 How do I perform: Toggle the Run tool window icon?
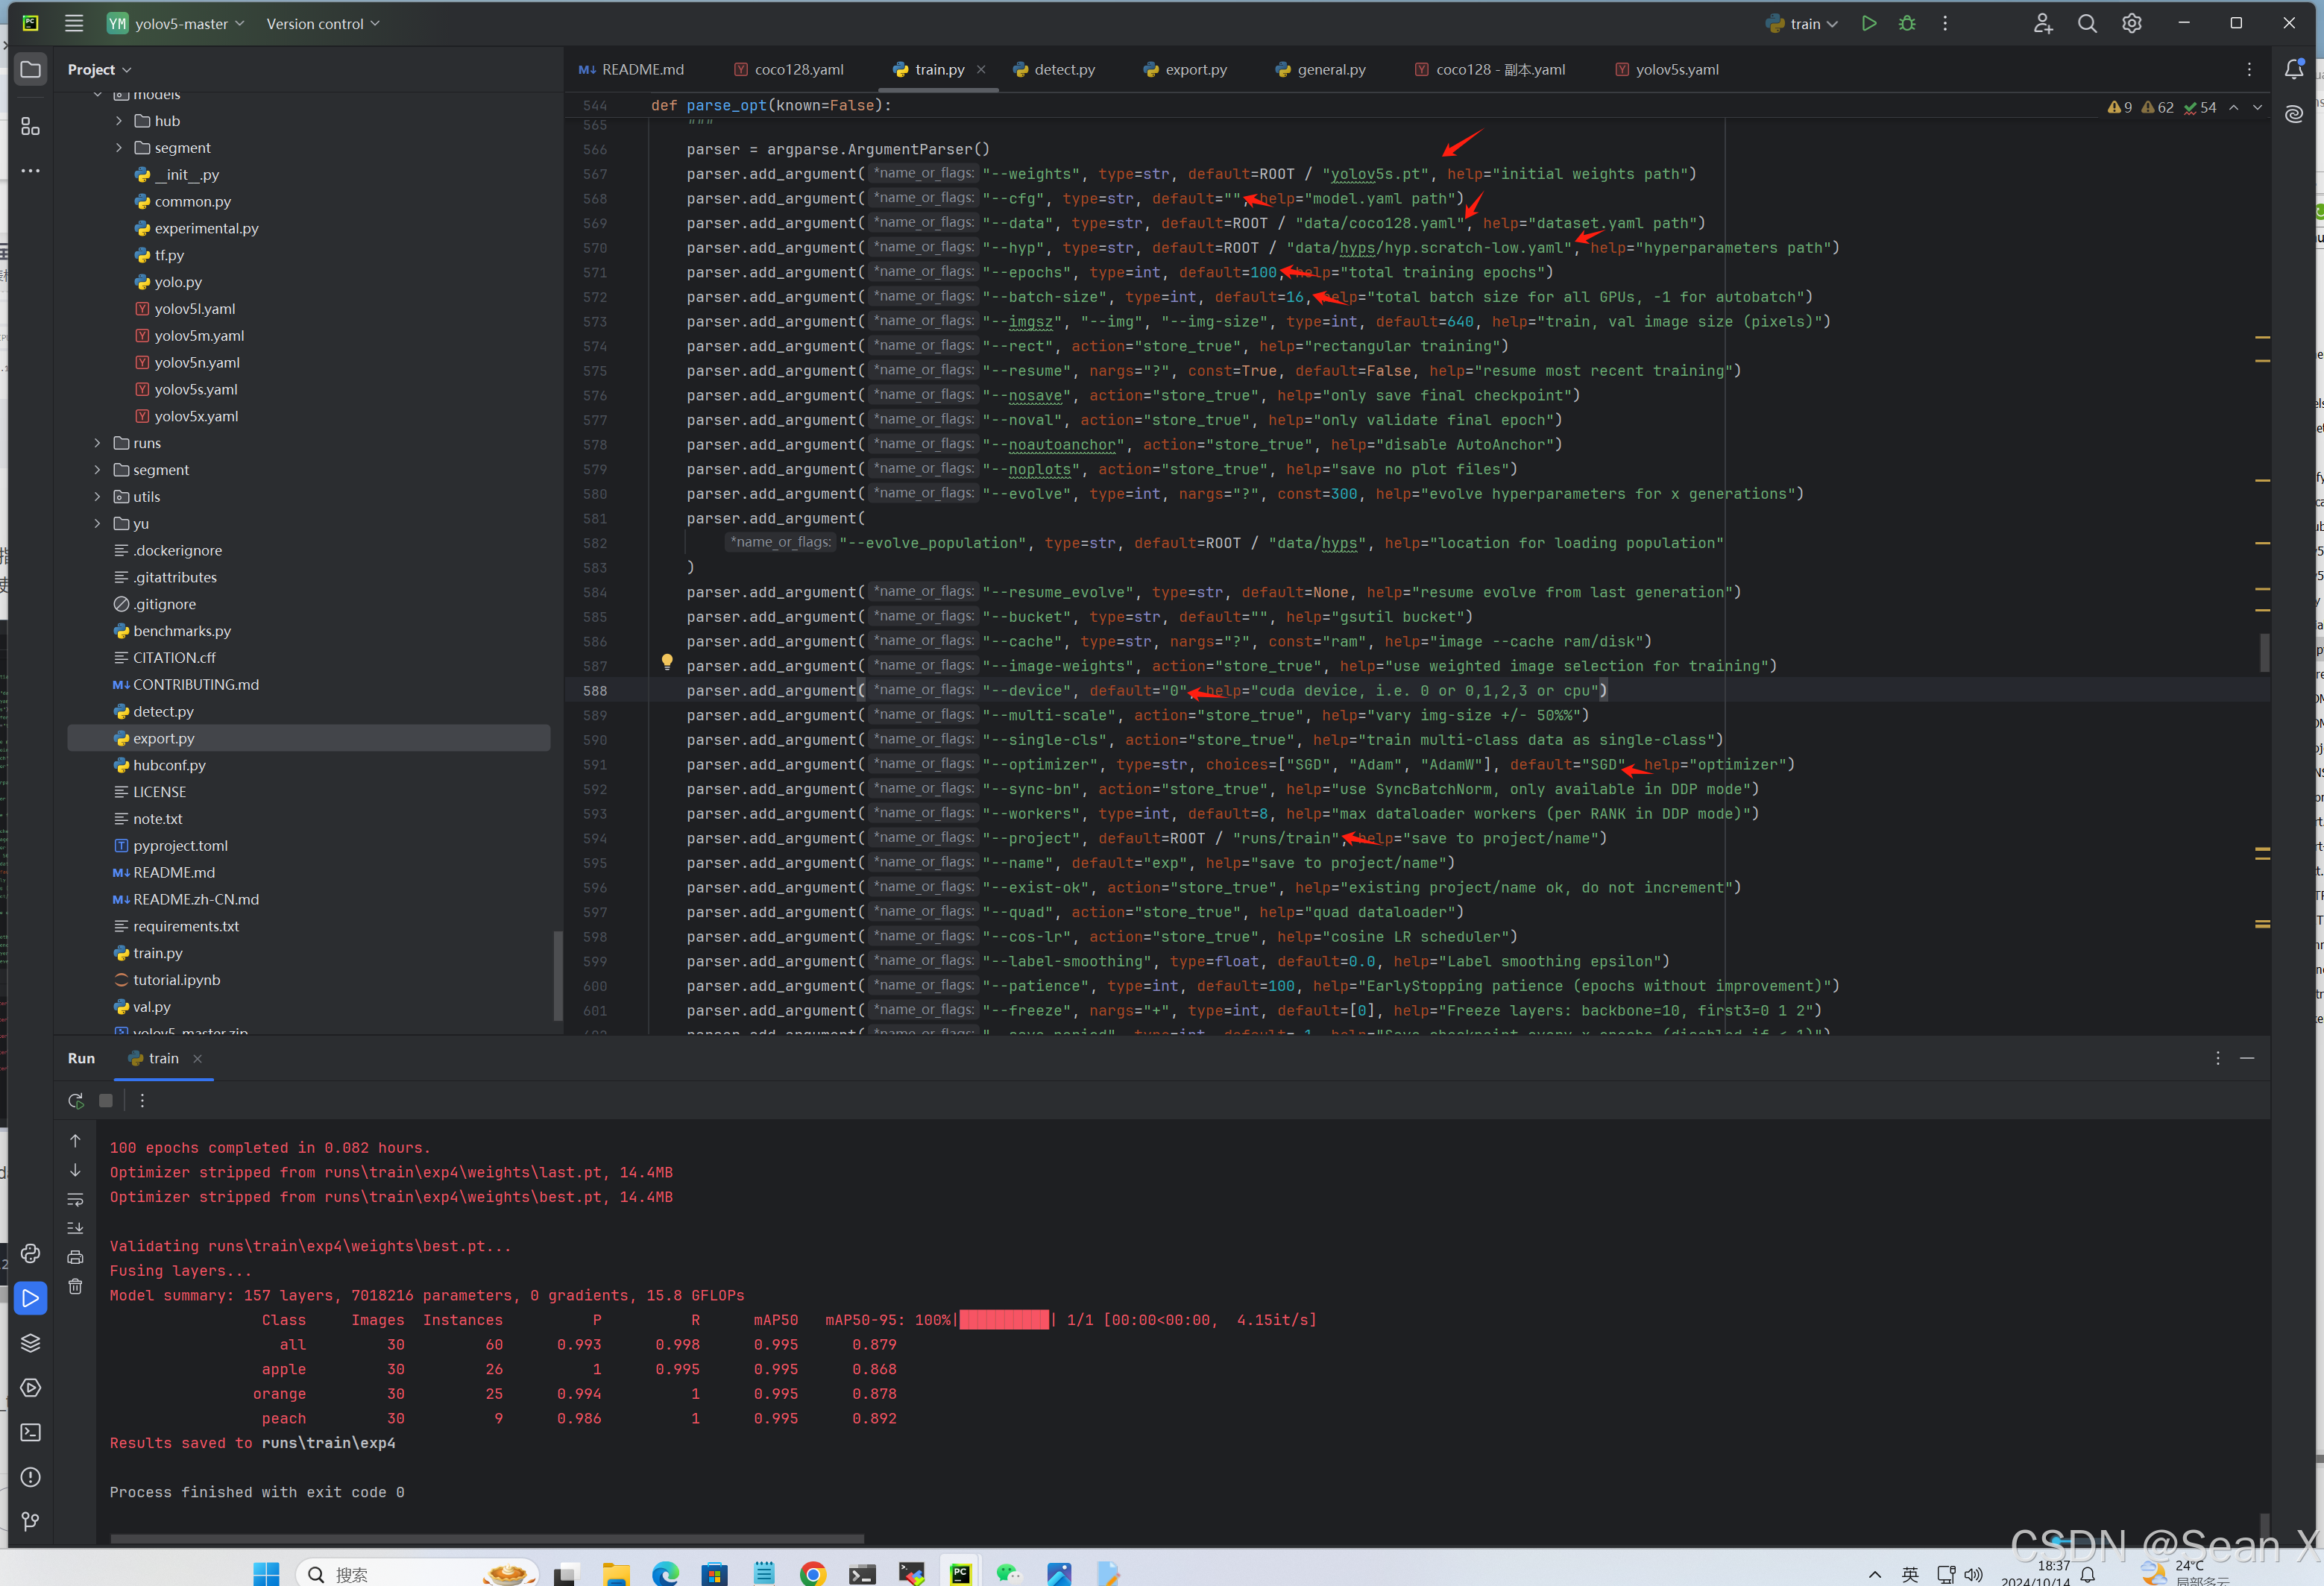(31, 1298)
